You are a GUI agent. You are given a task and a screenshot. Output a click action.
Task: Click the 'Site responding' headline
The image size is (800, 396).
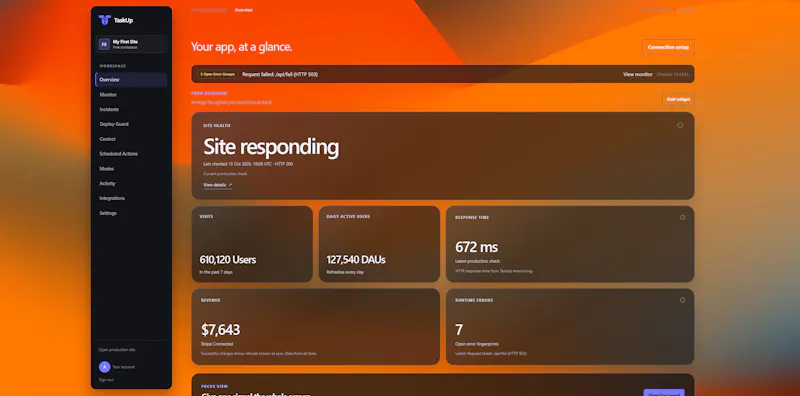tap(271, 147)
